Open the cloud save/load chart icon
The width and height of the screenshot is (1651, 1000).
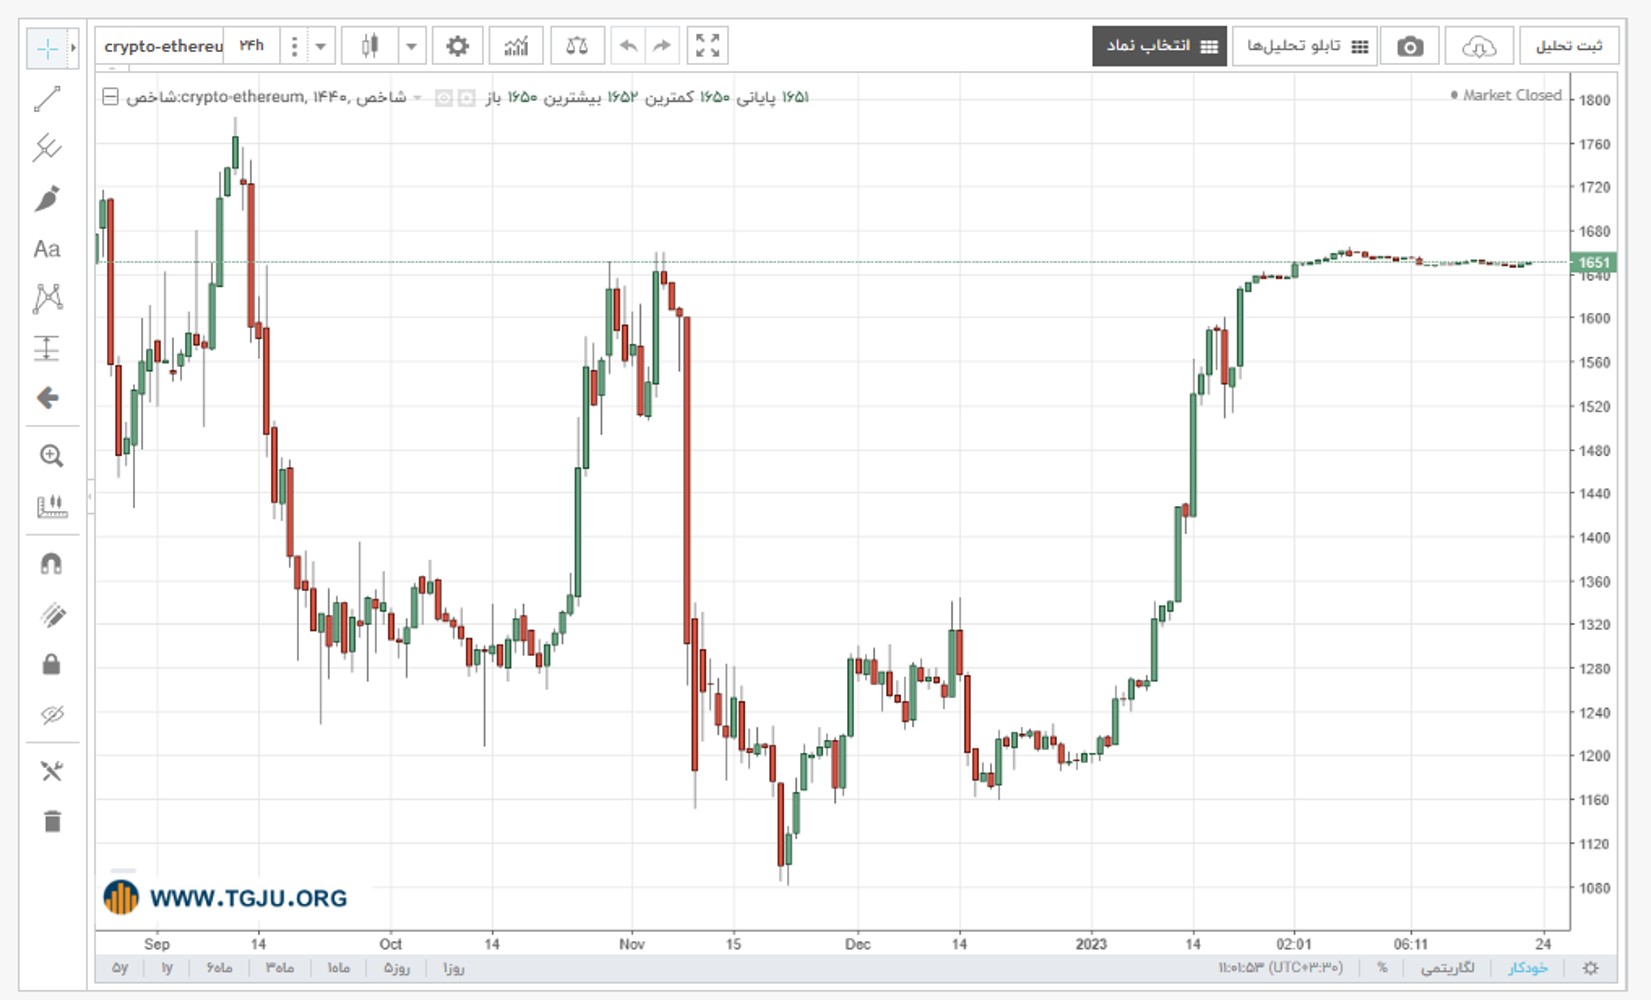1479,46
